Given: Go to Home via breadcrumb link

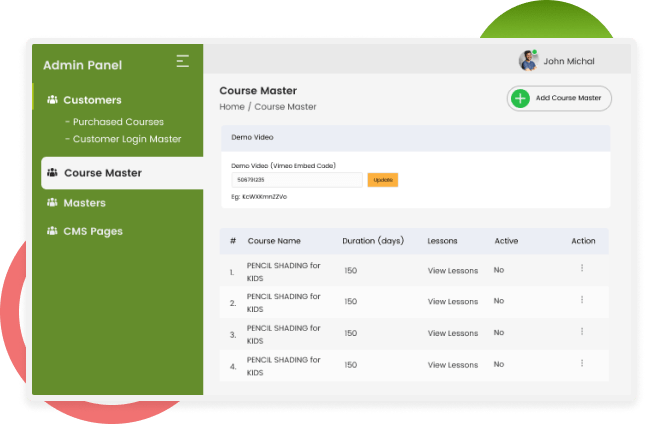Looking at the screenshot, I should click(x=232, y=107).
